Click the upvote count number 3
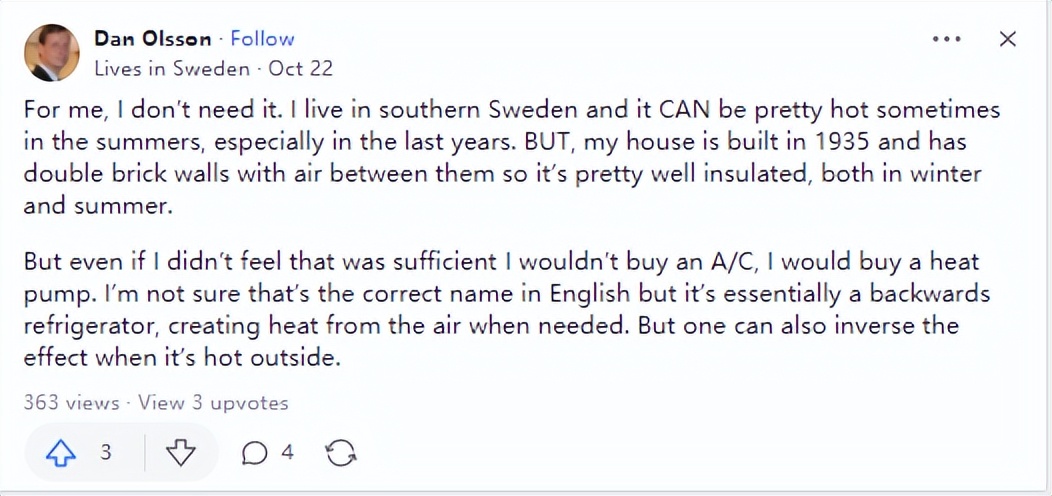 pyautogui.click(x=105, y=453)
